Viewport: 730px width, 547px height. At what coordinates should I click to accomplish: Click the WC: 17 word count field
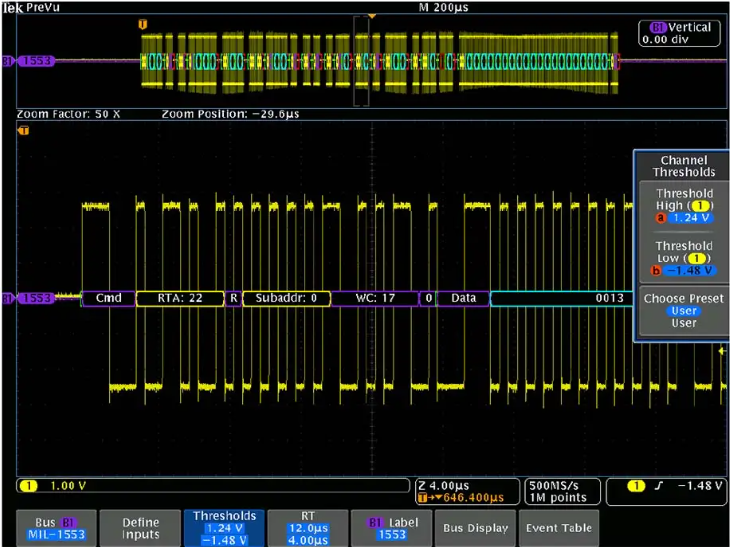(x=375, y=298)
